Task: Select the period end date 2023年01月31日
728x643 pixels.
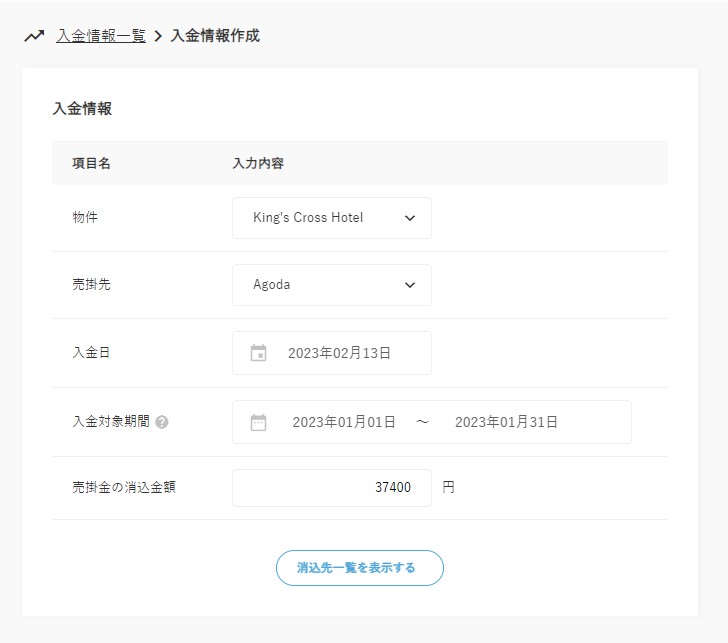Action: (x=506, y=422)
